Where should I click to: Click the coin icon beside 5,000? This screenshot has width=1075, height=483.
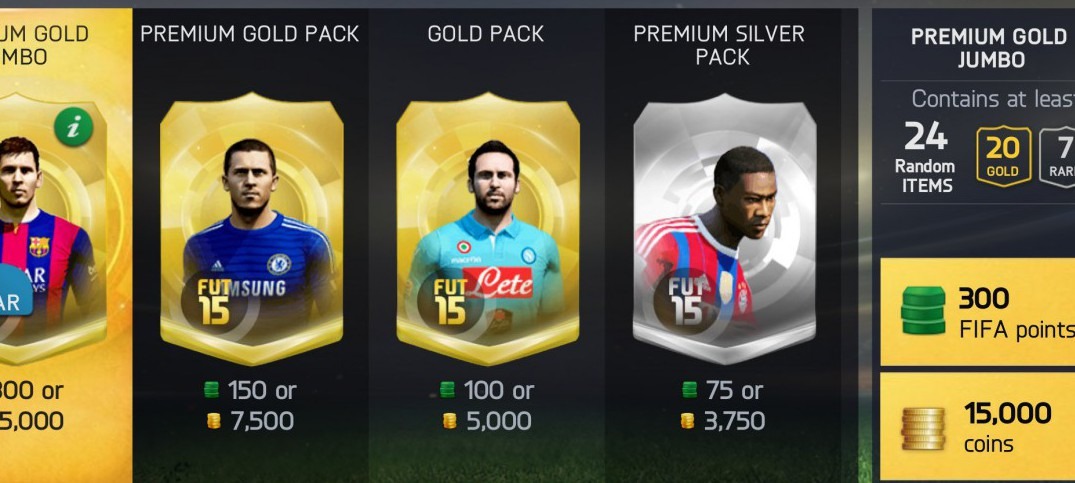click(x=449, y=421)
